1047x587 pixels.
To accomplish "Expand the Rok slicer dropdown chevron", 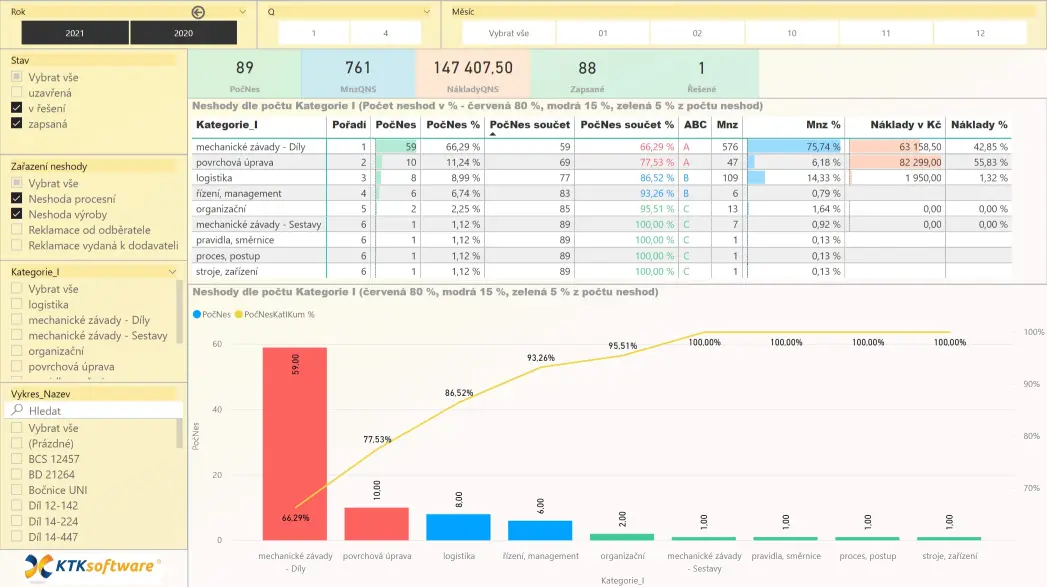I will click(243, 12).
